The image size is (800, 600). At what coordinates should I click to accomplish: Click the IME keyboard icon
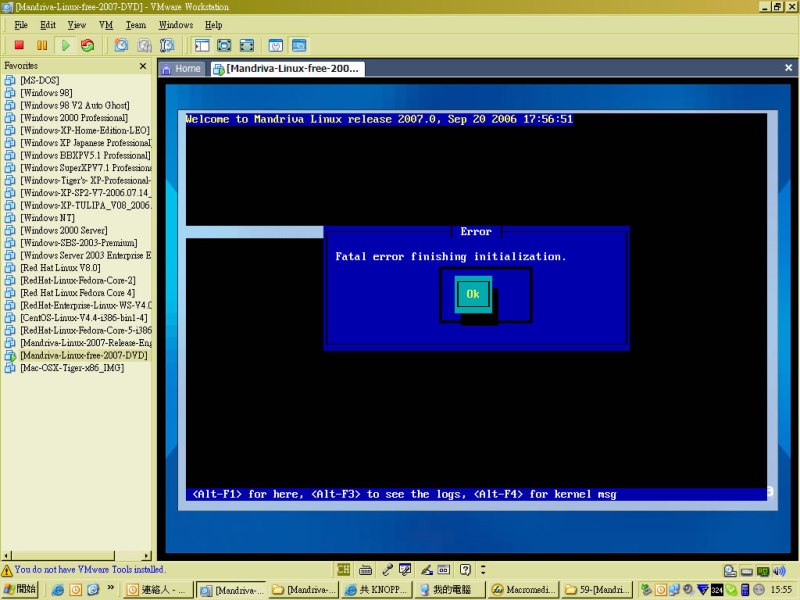tap(365, 569)
